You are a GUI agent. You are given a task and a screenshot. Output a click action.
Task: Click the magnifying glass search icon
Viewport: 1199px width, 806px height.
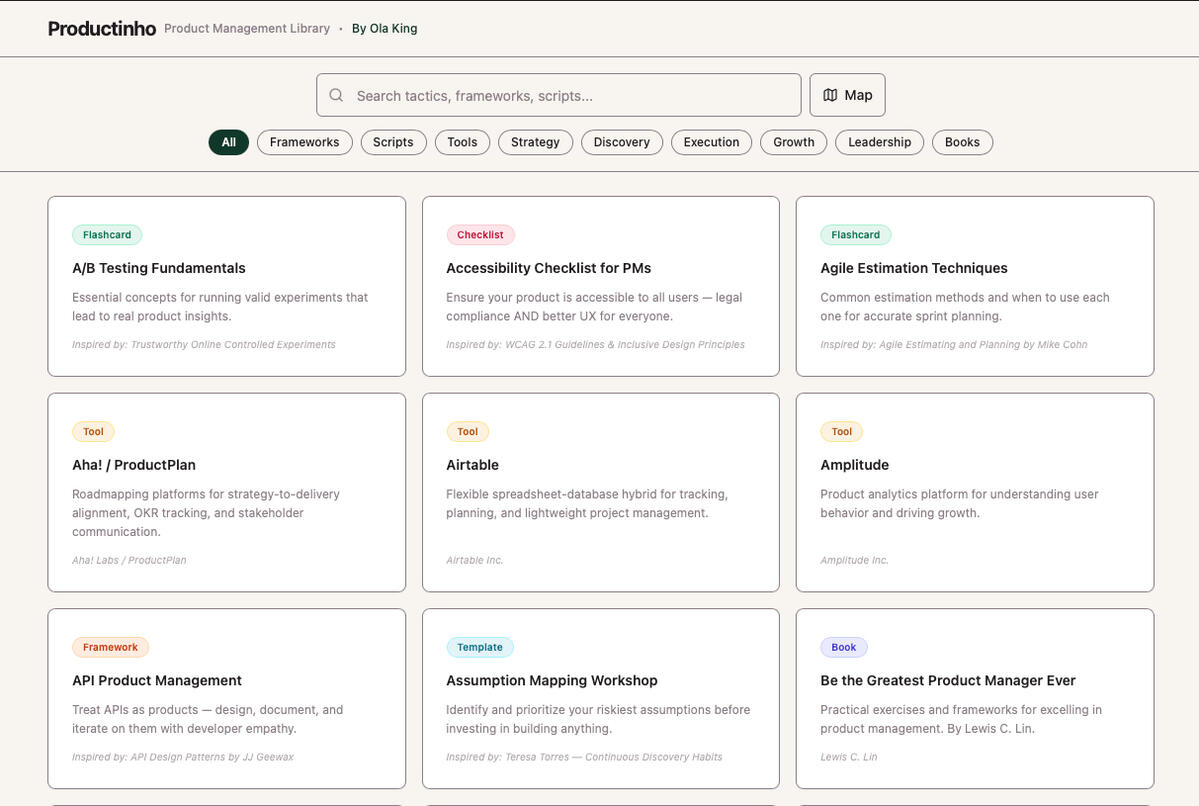tap(336, 96)
